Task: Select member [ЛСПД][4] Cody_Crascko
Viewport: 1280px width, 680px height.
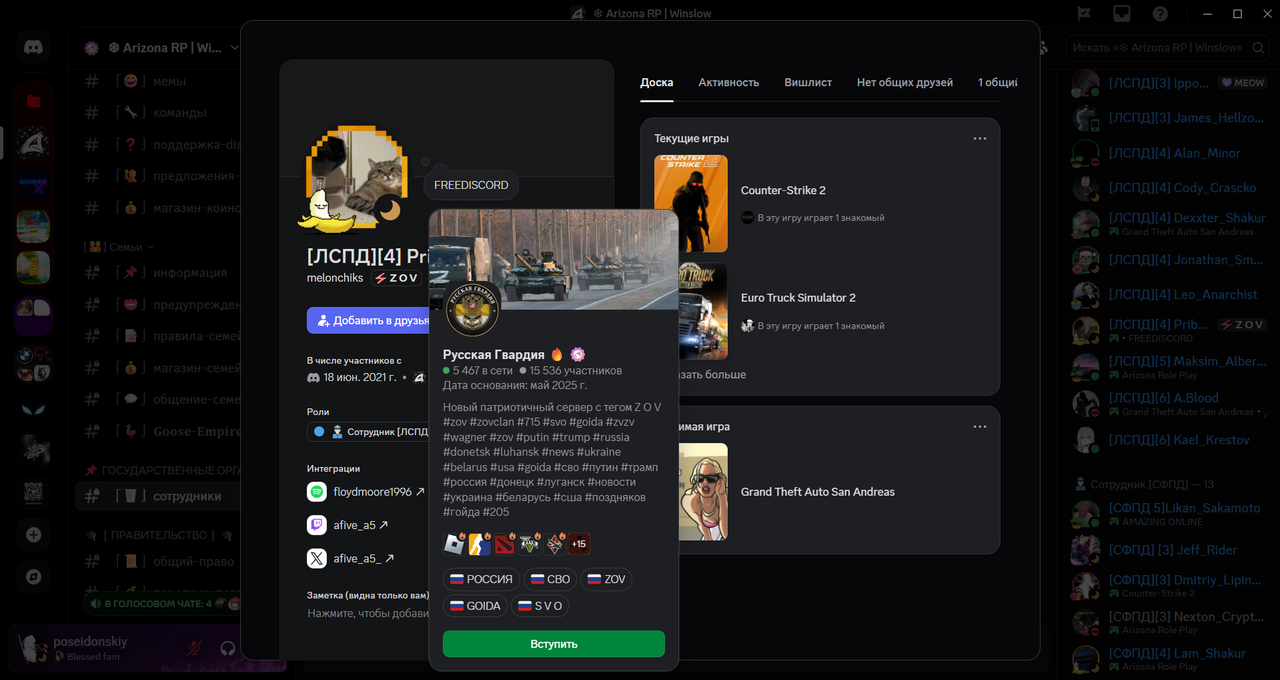Action: [x=1168, y=188]
